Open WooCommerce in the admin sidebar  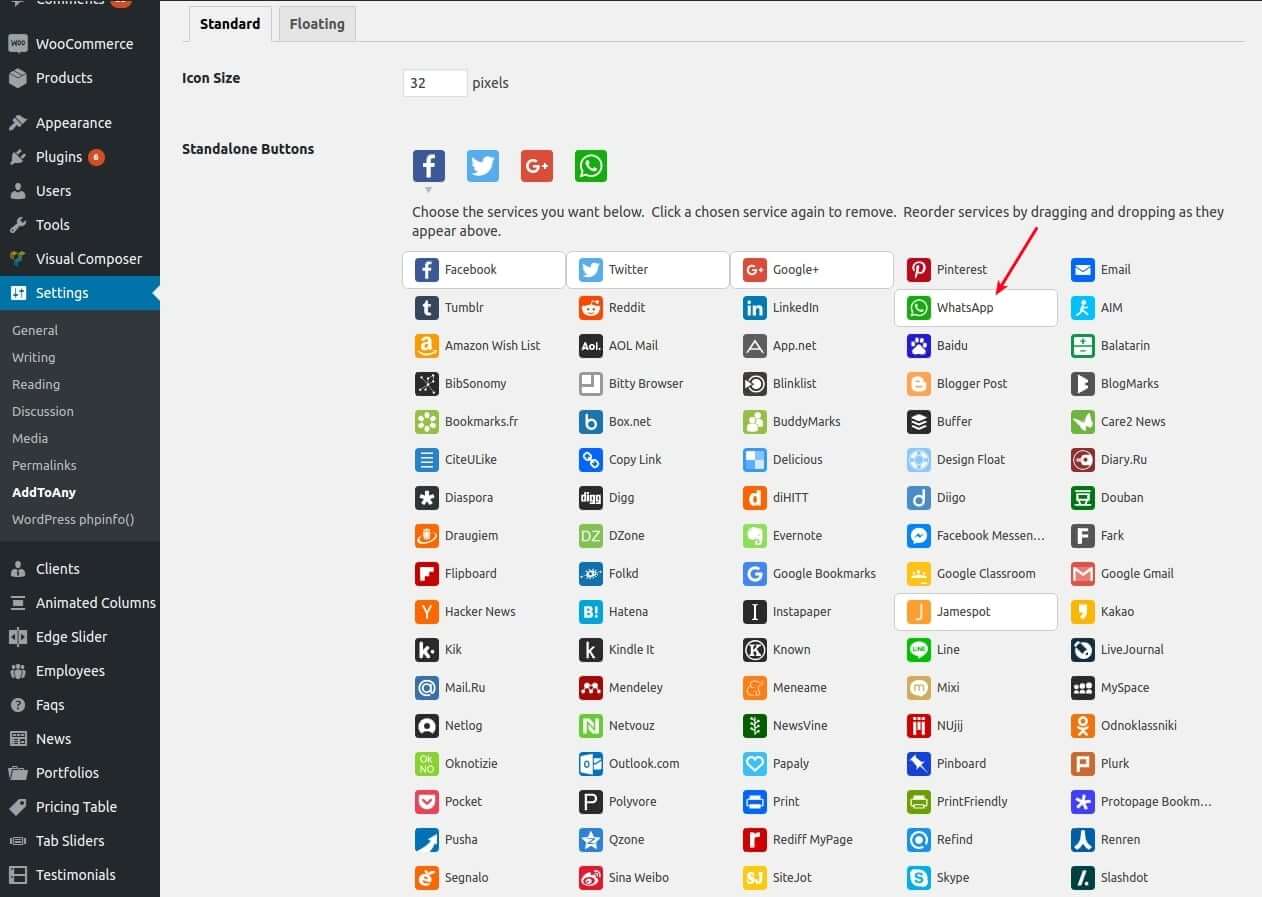point(80,44)
